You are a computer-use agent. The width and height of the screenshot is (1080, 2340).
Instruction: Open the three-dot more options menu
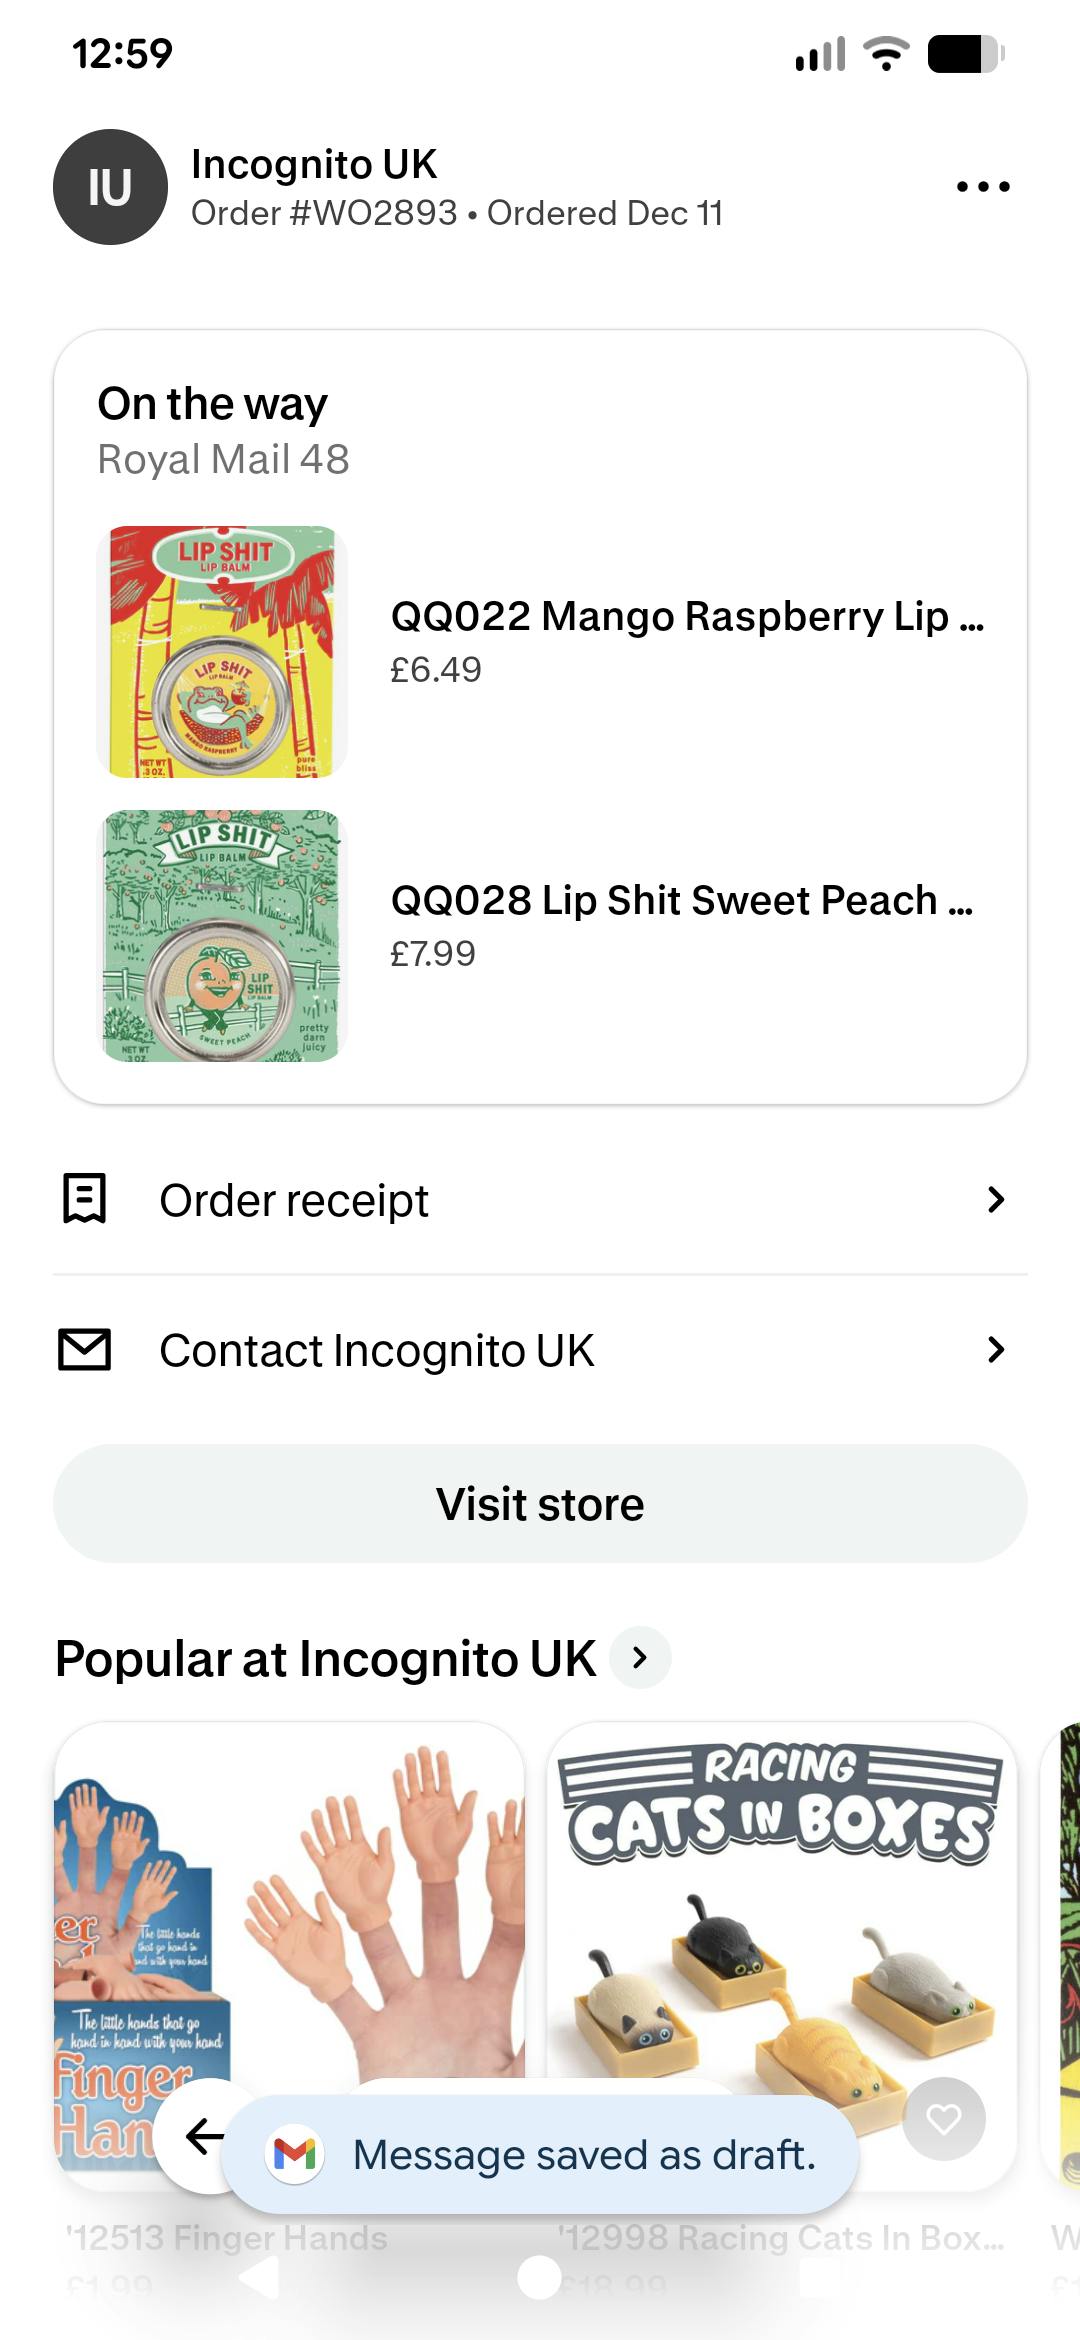983,187
